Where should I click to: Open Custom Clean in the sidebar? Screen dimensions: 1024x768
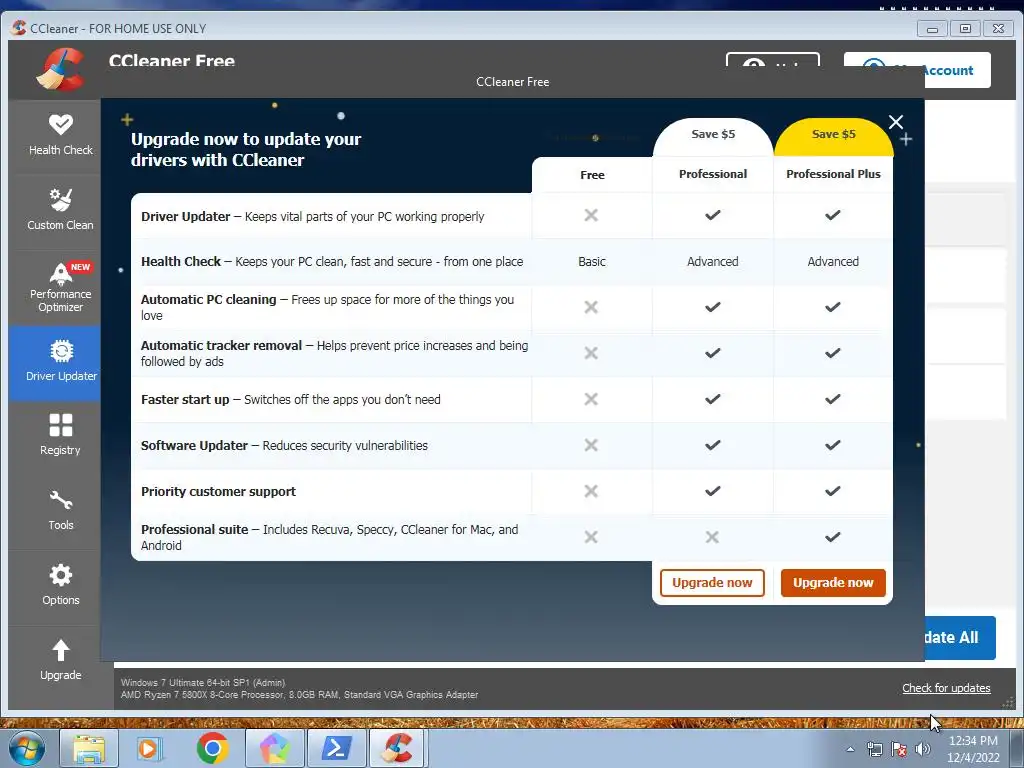click(60, 210)
